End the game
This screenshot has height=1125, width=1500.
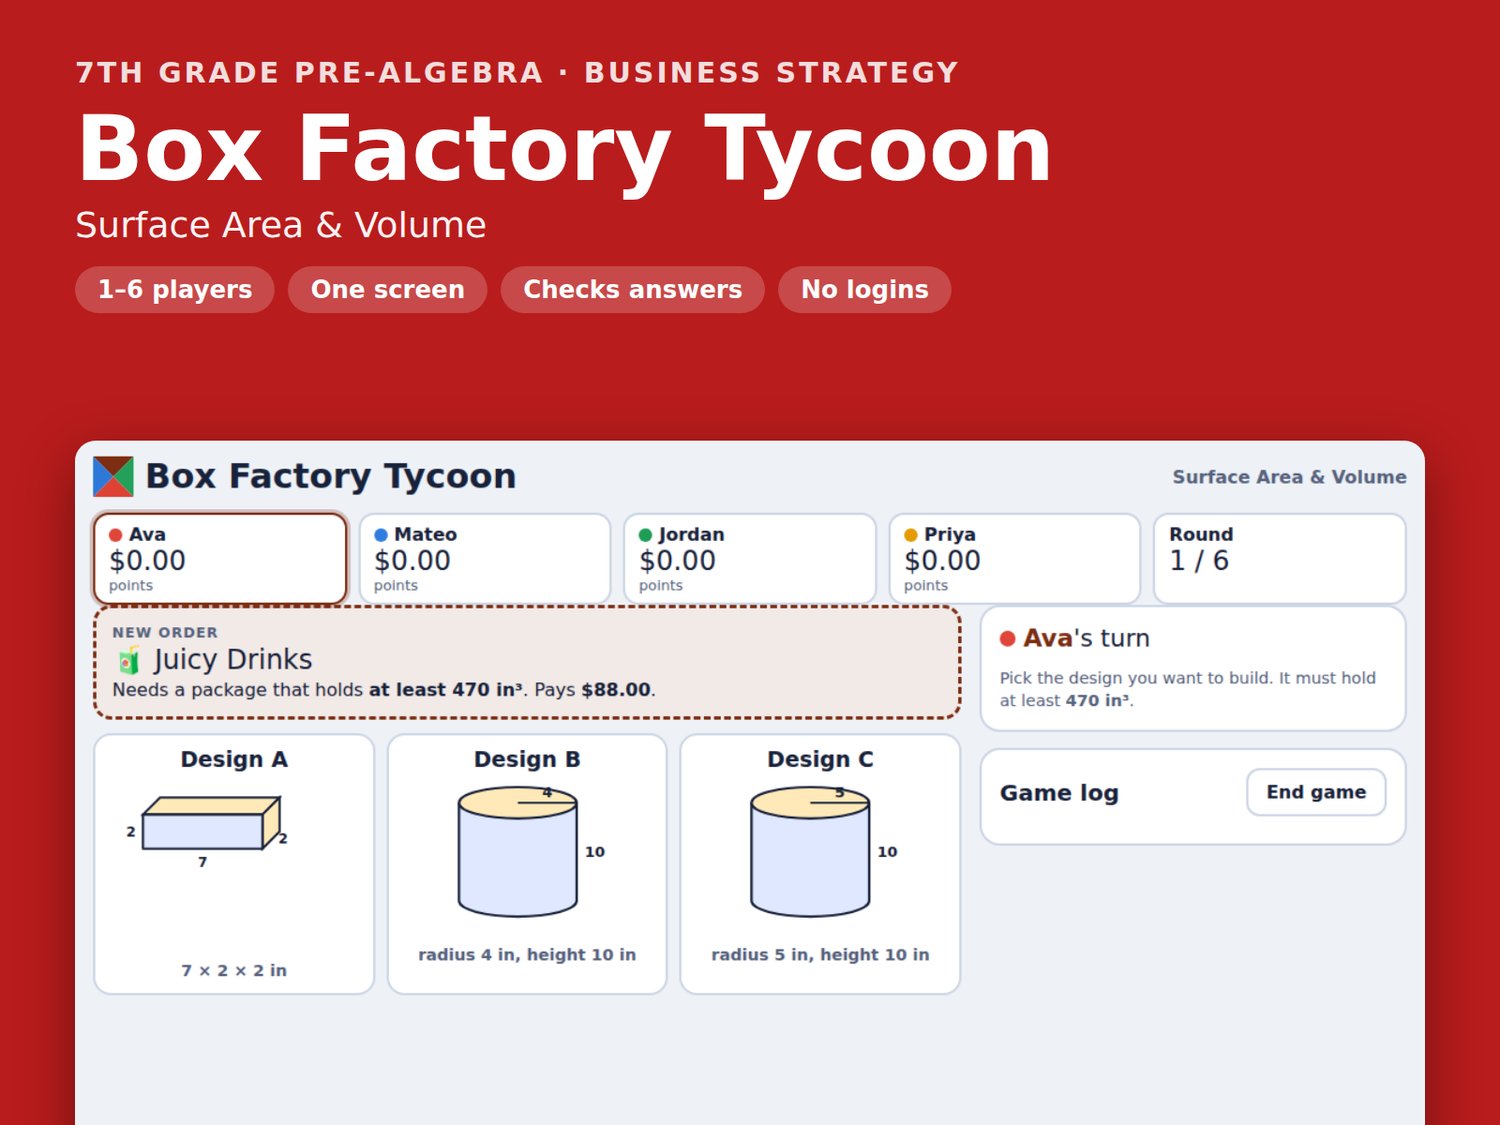tap(1316, 792)
